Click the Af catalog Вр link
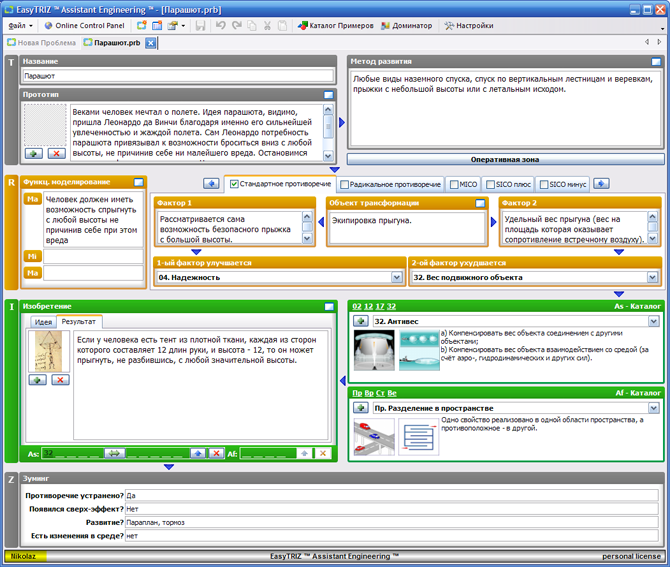 point(369,393)
